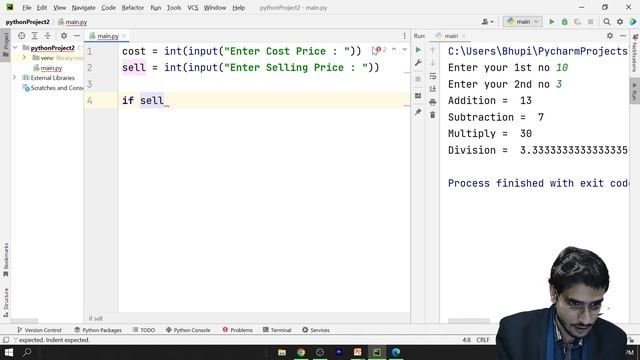640x360 pixels.
Task: Toggle Bookmarks sidebar stripe button
Action: click(6, 260)
